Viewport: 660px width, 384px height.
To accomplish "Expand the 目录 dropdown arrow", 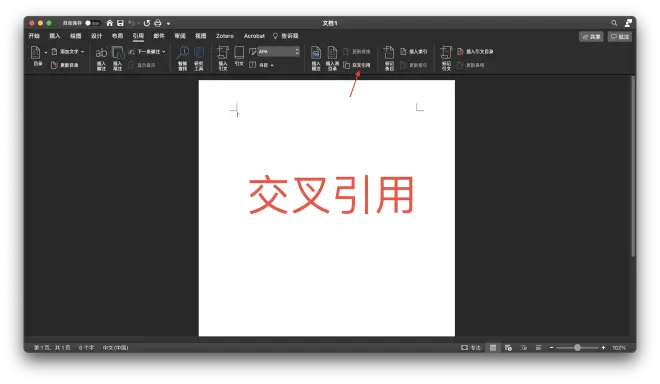I will click(45, 53).
